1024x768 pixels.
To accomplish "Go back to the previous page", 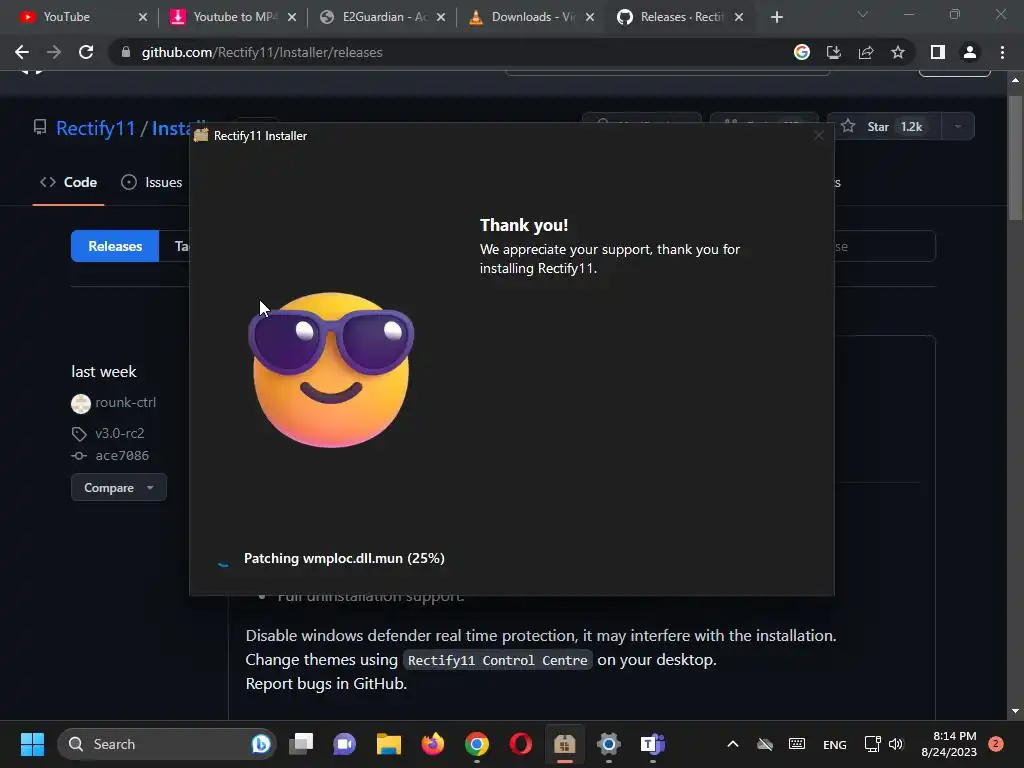I will coord(22,52).
